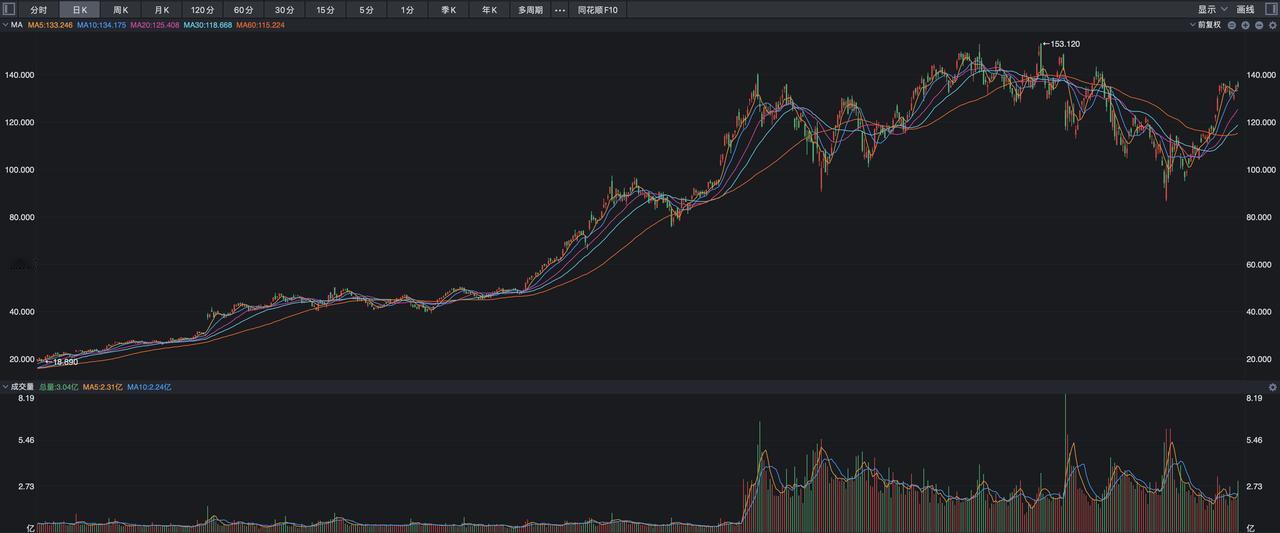Toggle the left sidebar panel icon
1280x533 pixels.
(x=9, y=9)
